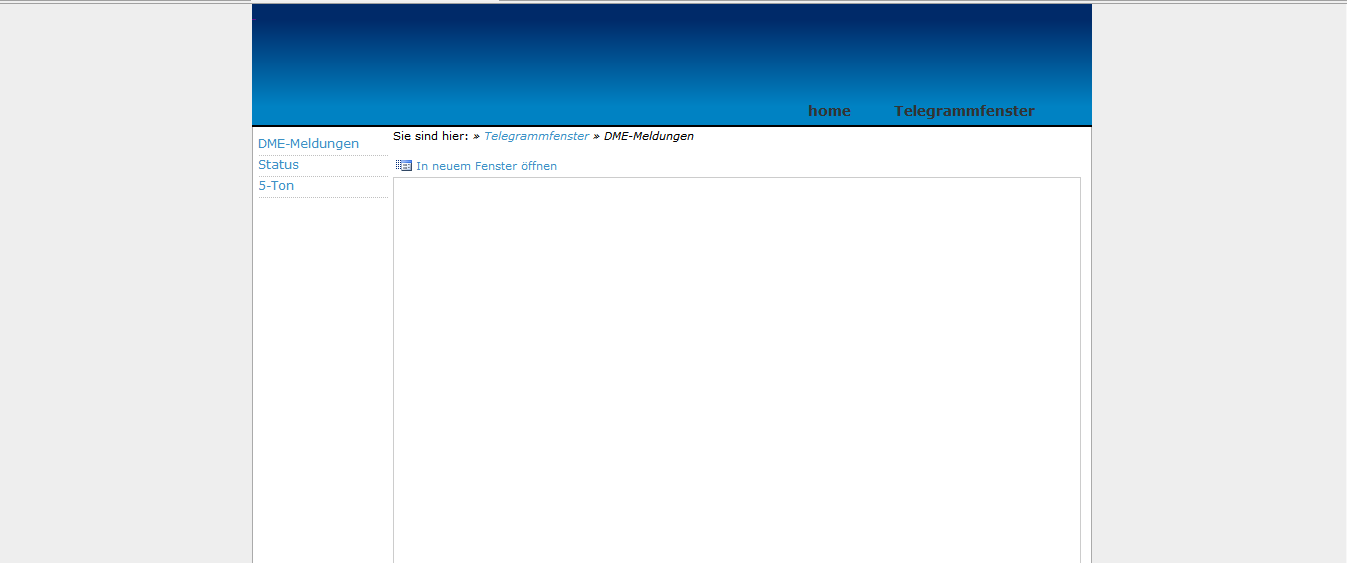Click the header bar left of the home item

pyautogui.click(x=600, y=111)
